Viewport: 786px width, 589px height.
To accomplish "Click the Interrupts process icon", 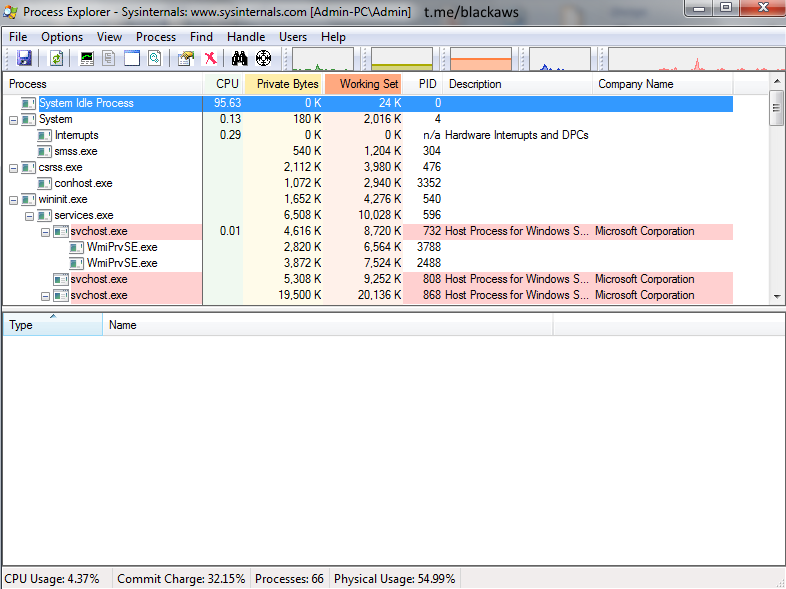I will [44, 135].
